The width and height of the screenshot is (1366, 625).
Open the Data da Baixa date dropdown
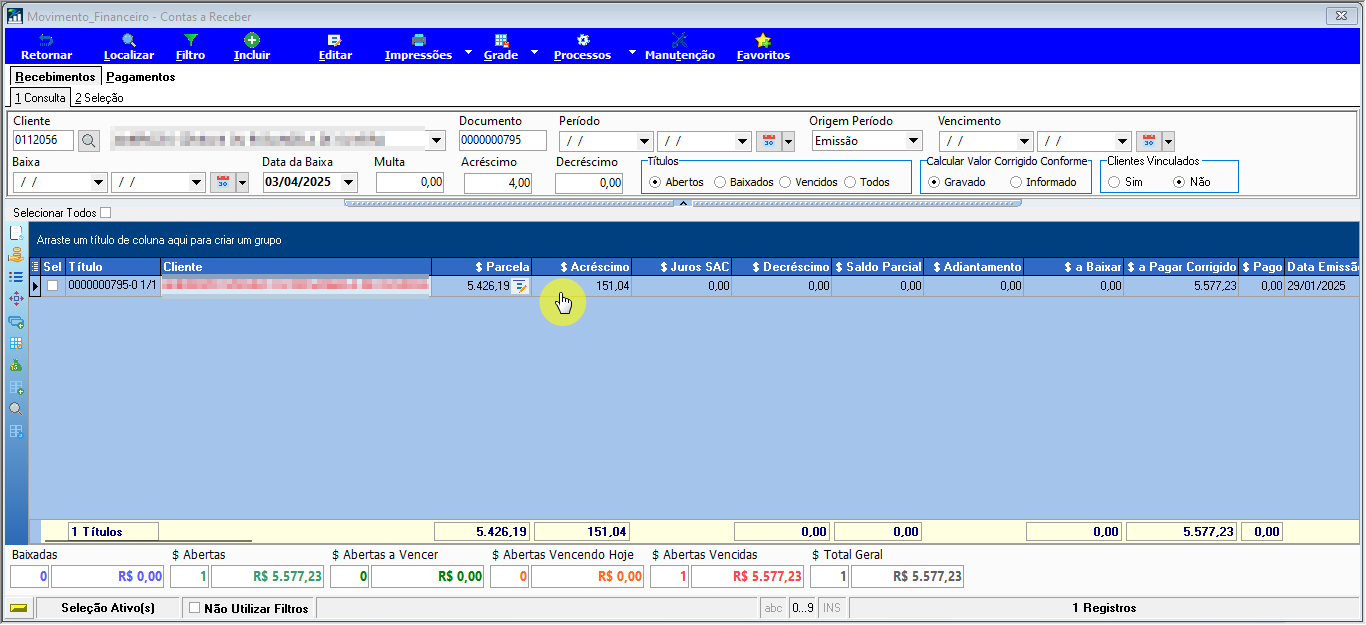coord(348,182)
